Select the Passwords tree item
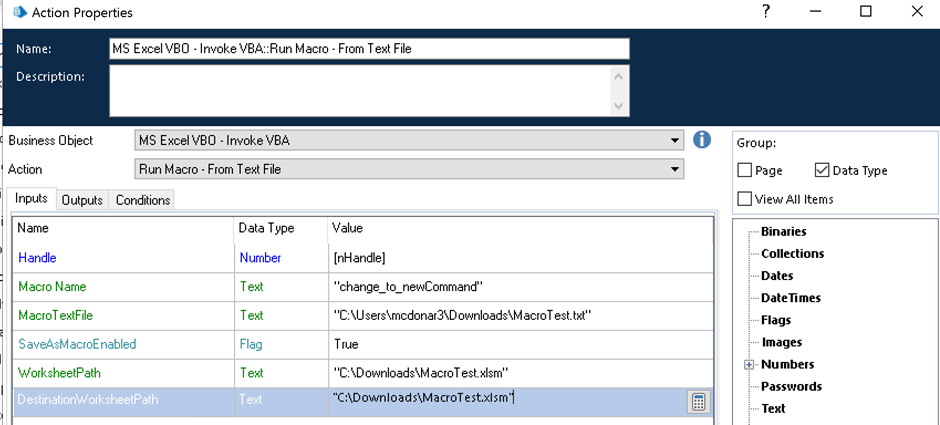 [791, 386]
